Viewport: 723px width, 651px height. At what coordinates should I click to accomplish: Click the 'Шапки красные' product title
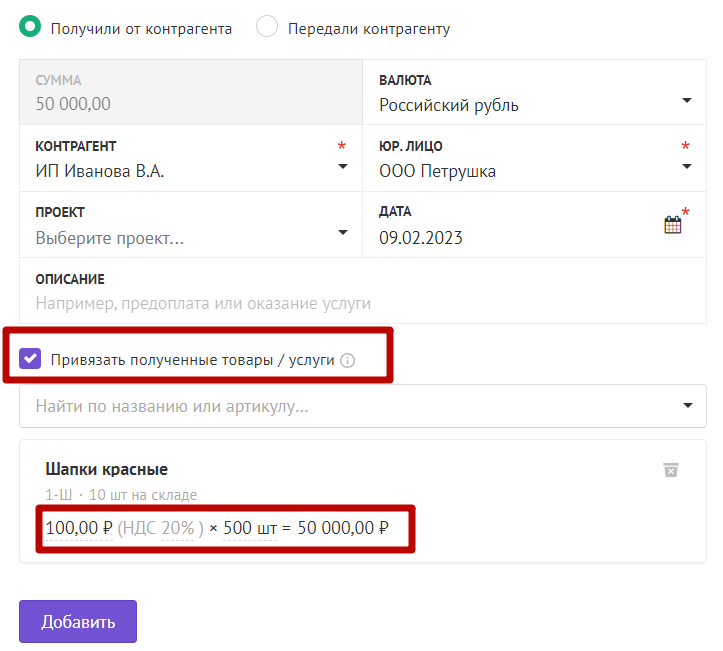pyautogui.click(x=107, y=469)
